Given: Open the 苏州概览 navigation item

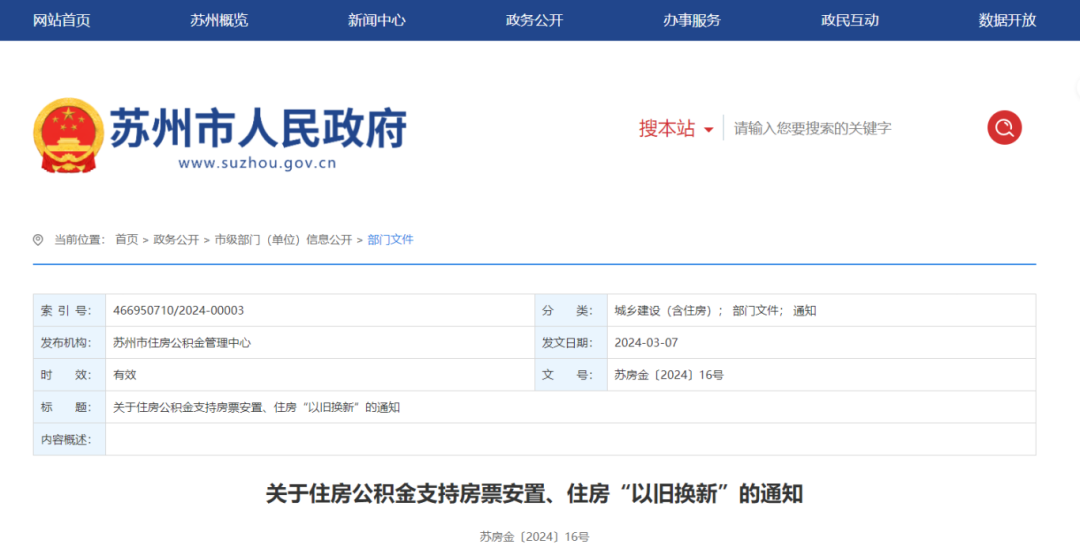Looking at the screenshot, I should click(219, 20).
